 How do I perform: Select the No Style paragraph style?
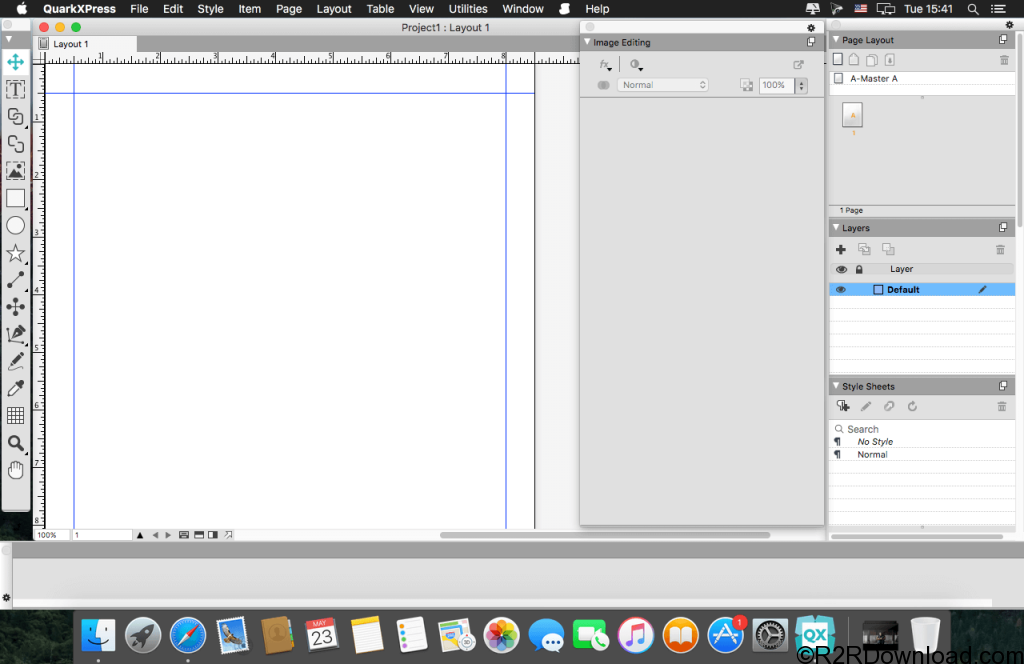click(x=922, y=442)
